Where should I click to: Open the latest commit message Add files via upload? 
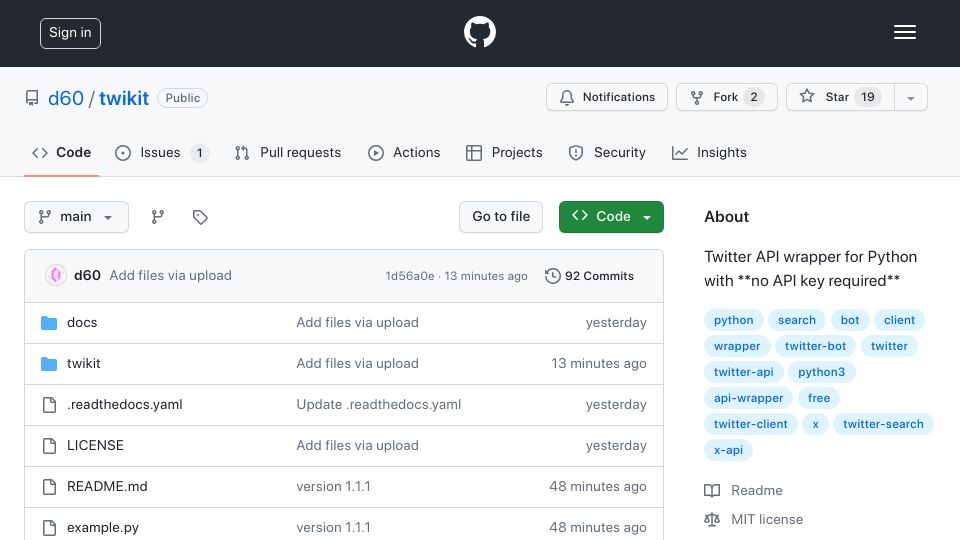click(170, 276)
